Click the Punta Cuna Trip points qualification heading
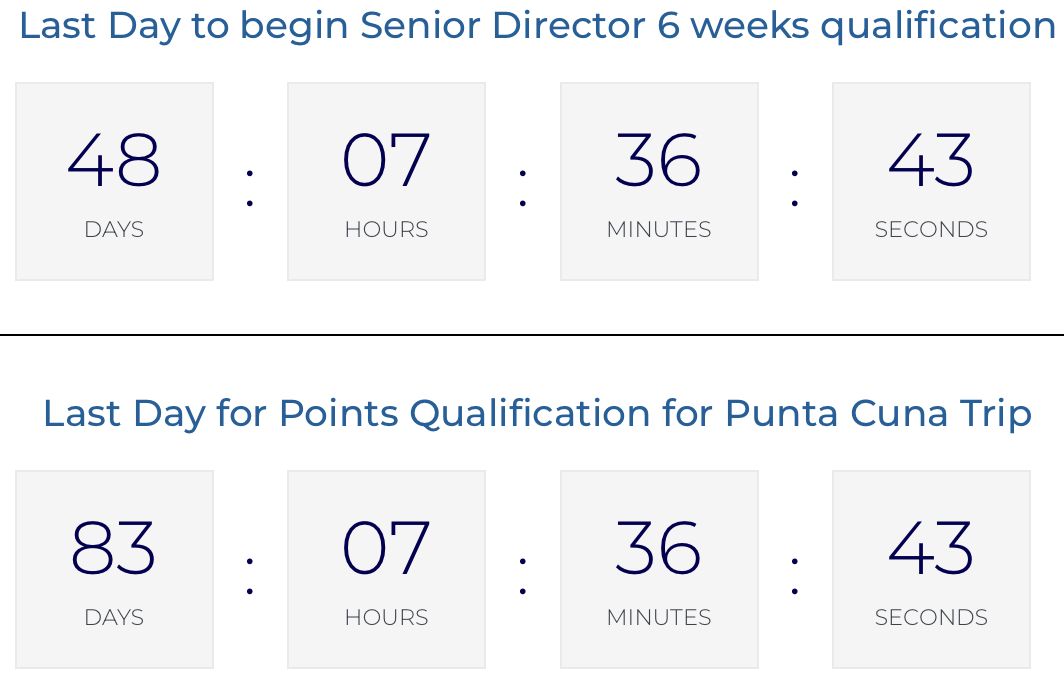 click(537, 413)
